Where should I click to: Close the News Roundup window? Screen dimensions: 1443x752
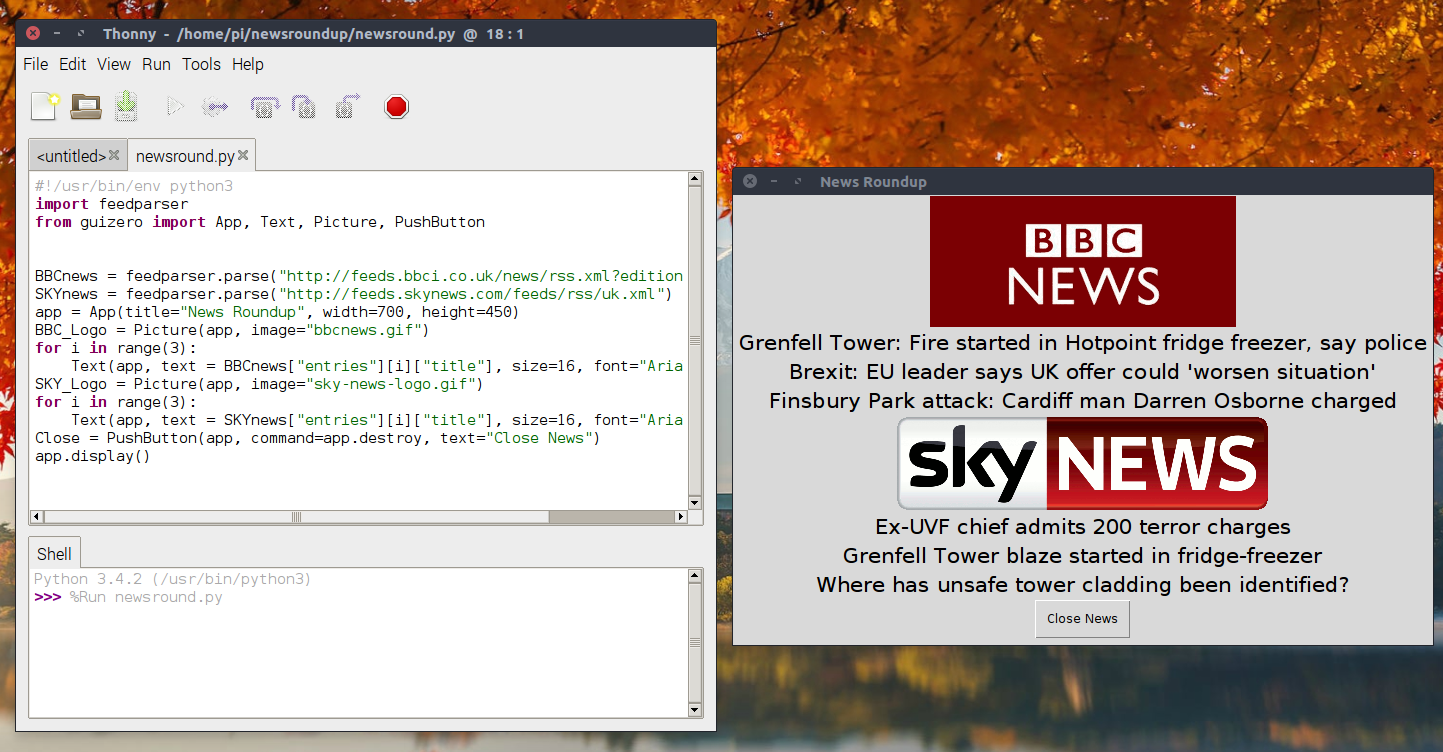tap(750, 181)
